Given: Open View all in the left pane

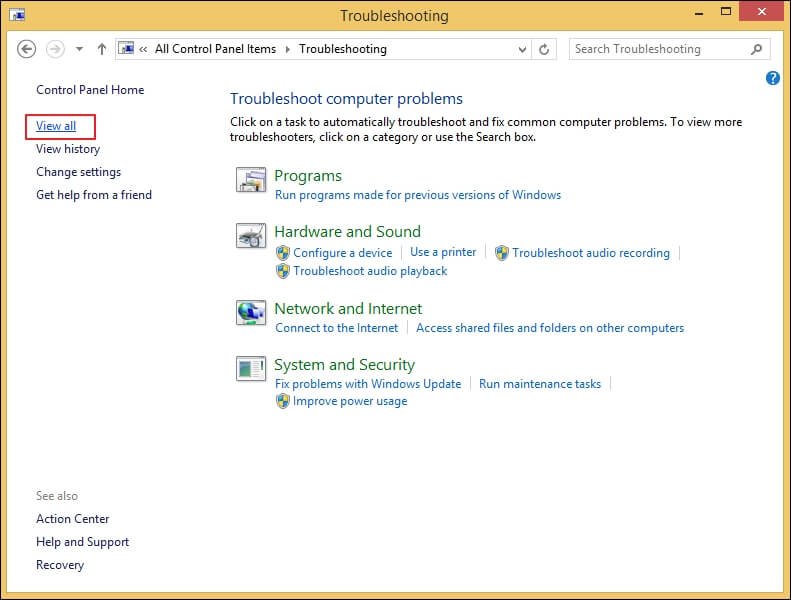Looking at the screenshot, I should click(x=56, y=126).
